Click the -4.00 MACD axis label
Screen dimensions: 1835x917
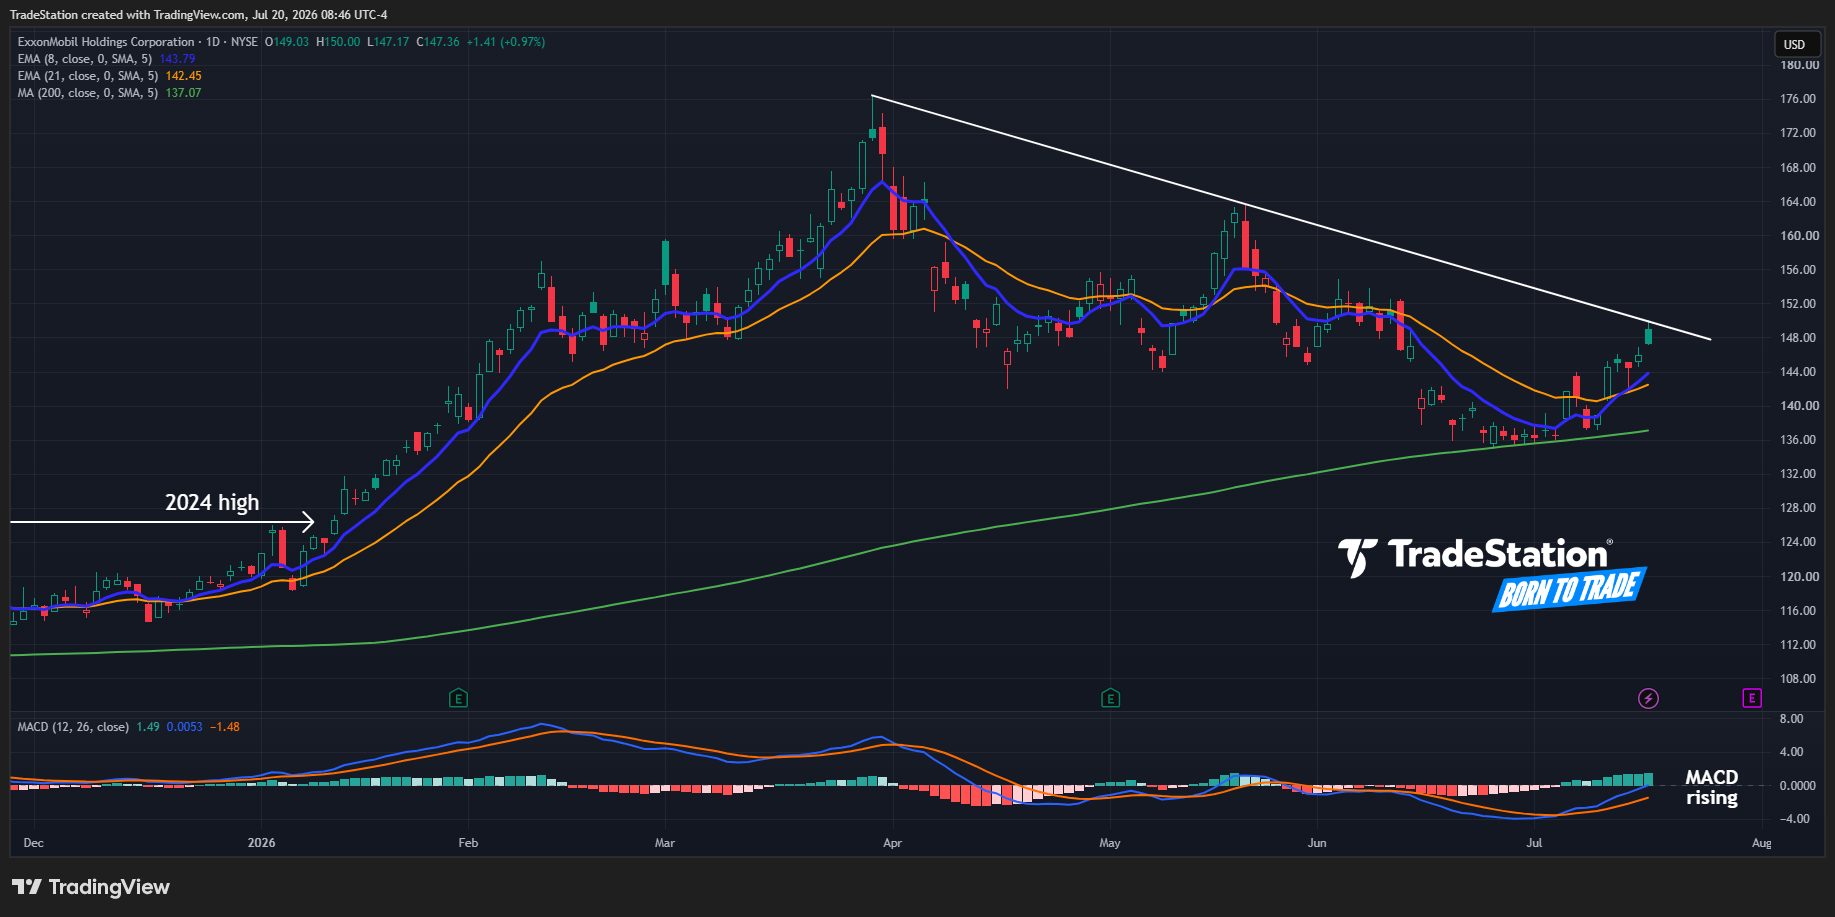[x=1795, y=819]
